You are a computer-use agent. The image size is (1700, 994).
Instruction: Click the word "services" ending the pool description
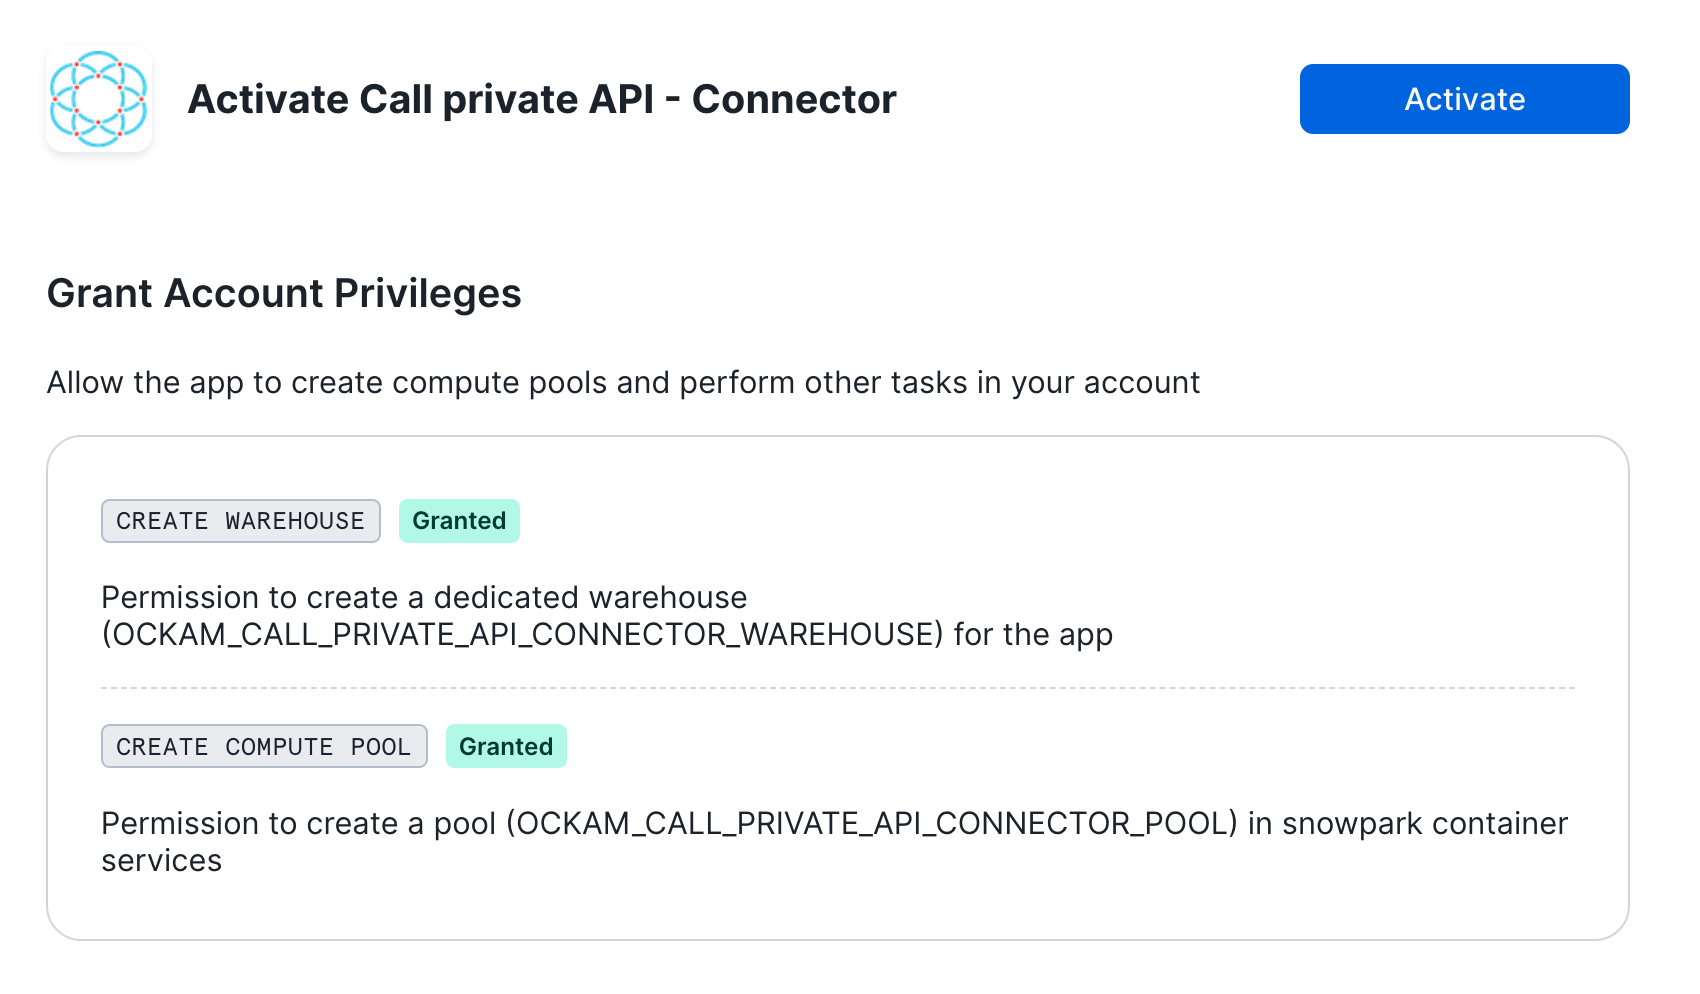162,861
